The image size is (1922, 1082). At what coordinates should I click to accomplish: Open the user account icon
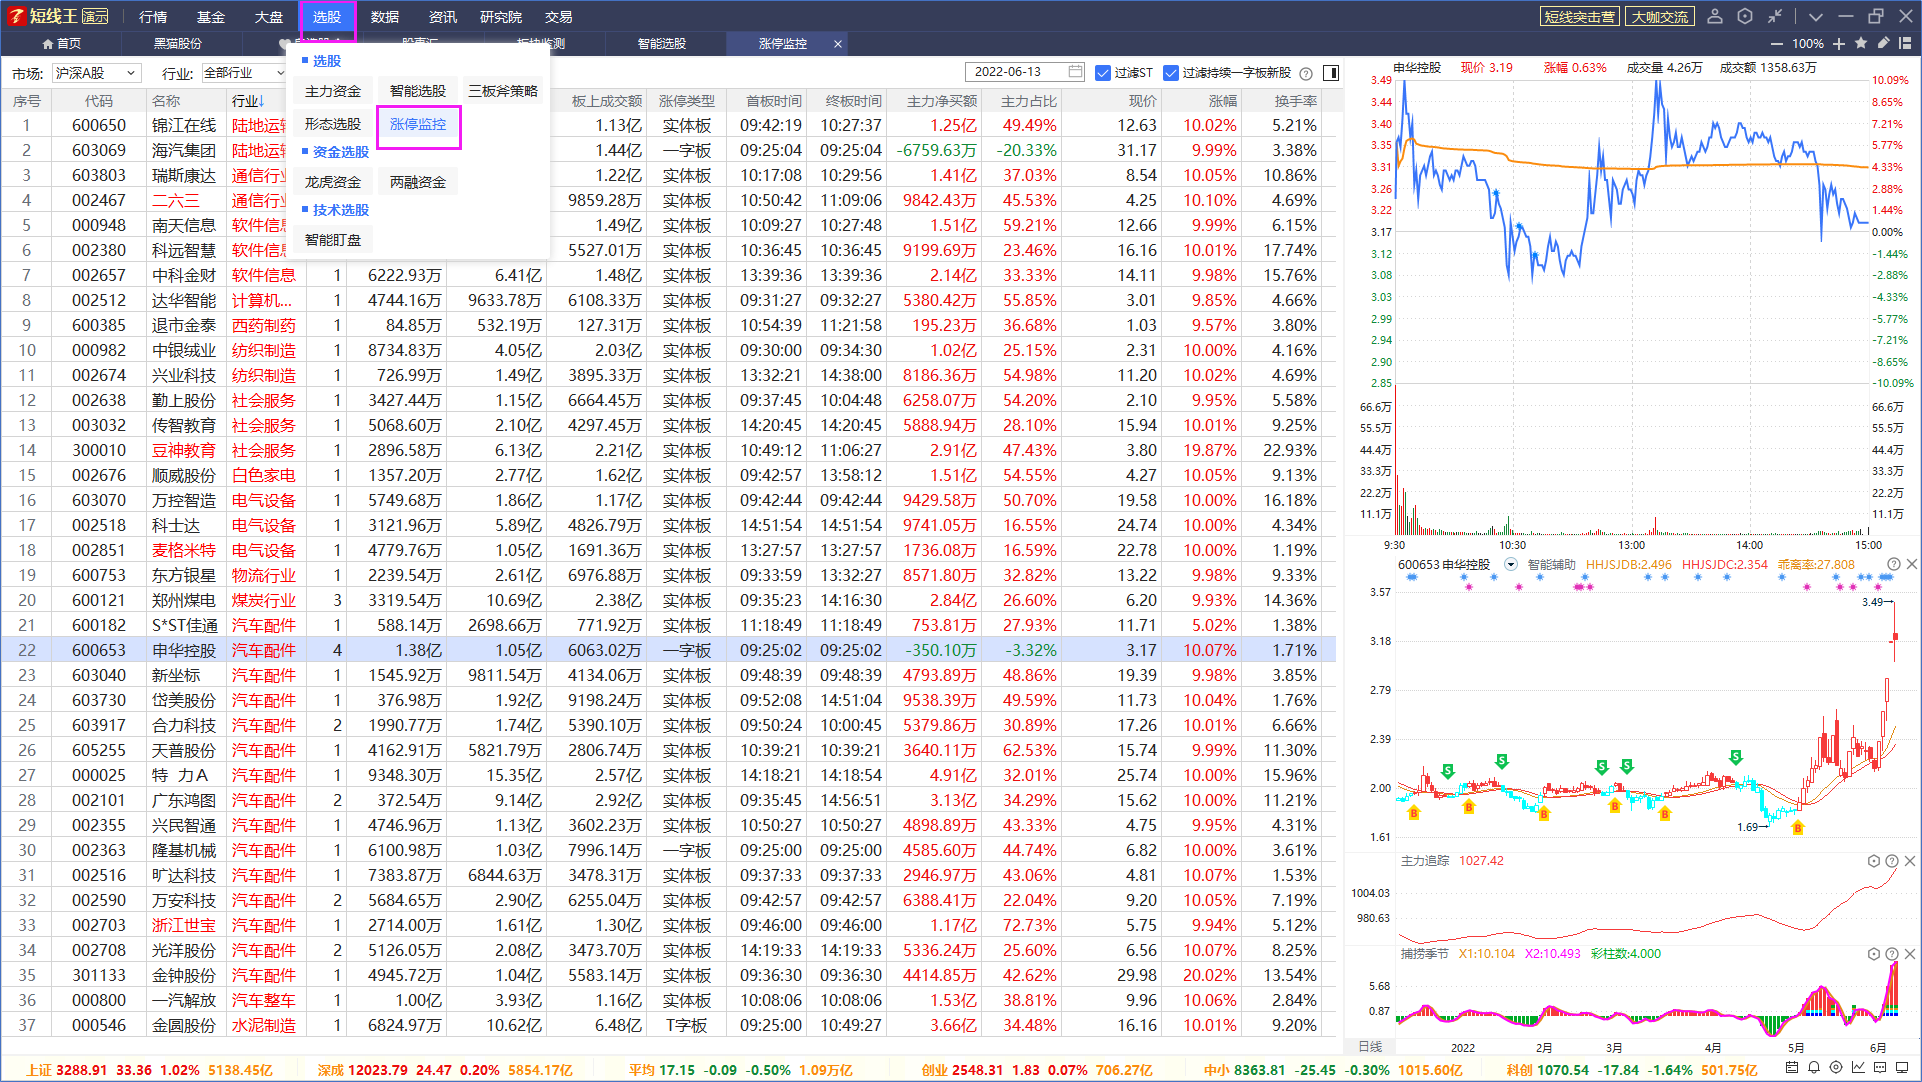pos(1715,16)
